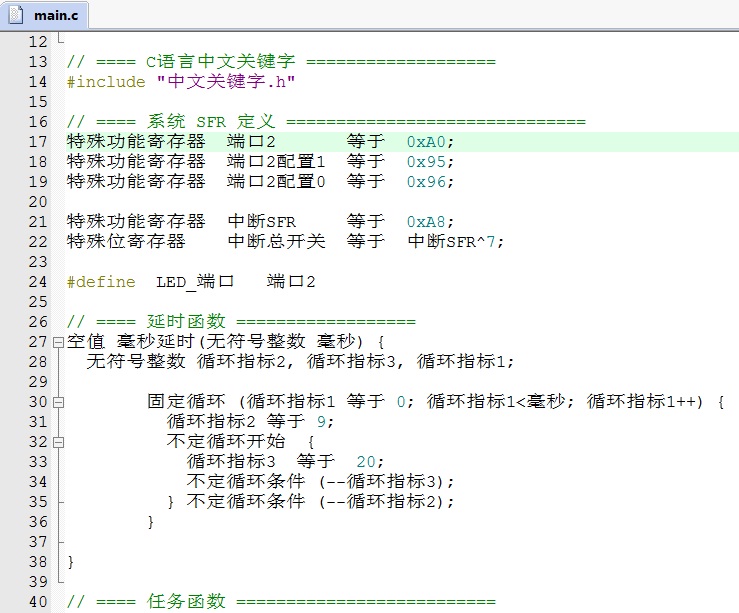Viewport: 739px width, 613px height.
Task: Select the main.c editor tab
Action: pyautogui.click(x=45, y=15)
